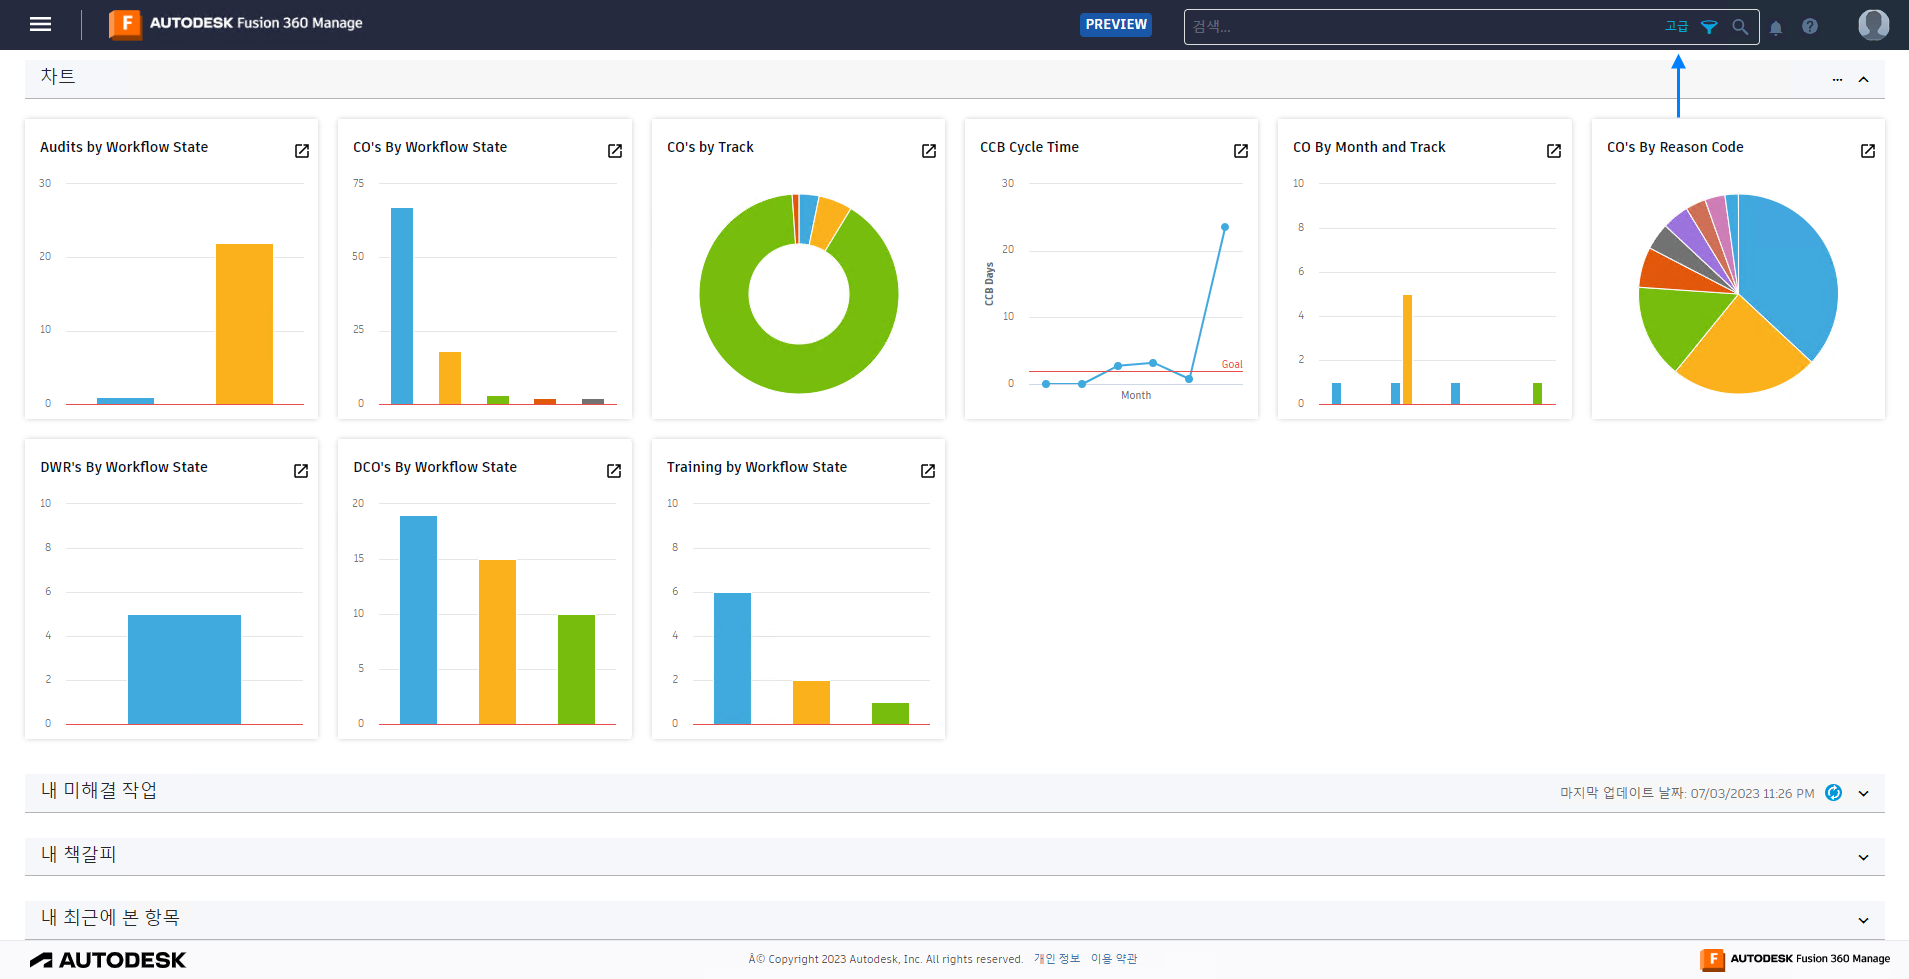This screenshot has width=1909, height=979.
Task: Click the last update date text
Action: [x=1687, y=793]
